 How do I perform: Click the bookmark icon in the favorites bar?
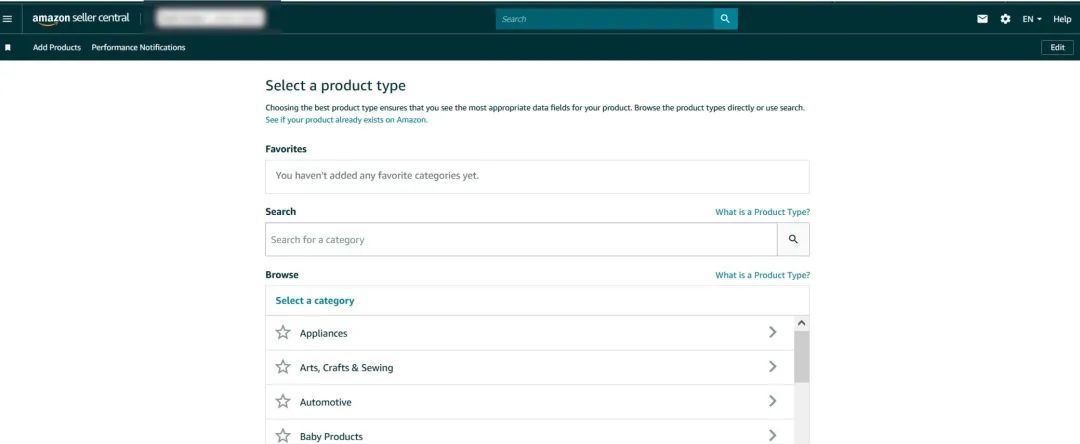click(x=8, y=47)
